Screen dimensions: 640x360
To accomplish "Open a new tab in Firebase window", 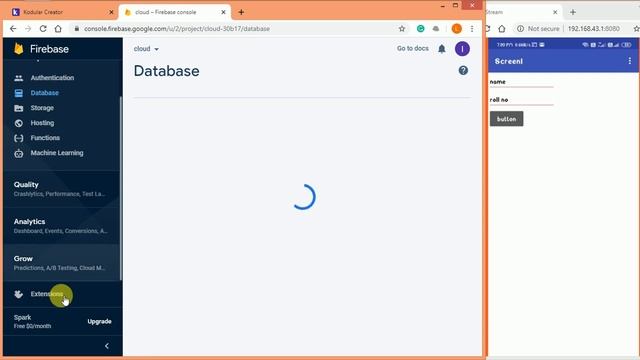I will (241, 12).
